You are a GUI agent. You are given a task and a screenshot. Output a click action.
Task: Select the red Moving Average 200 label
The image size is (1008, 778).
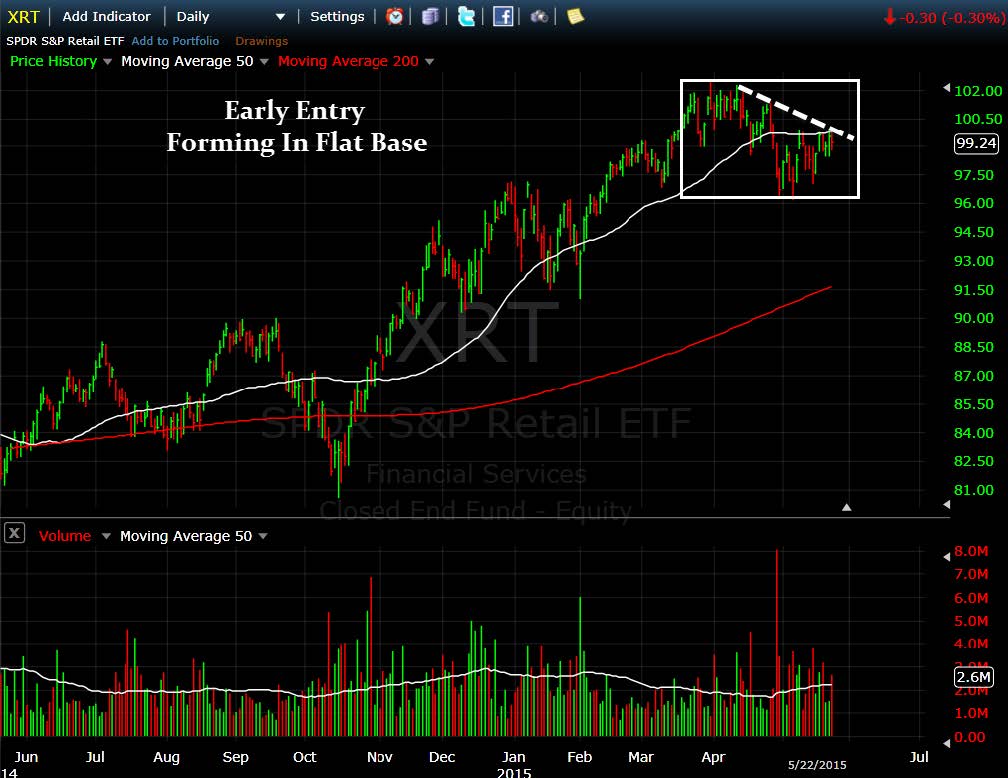click(348, 61)
